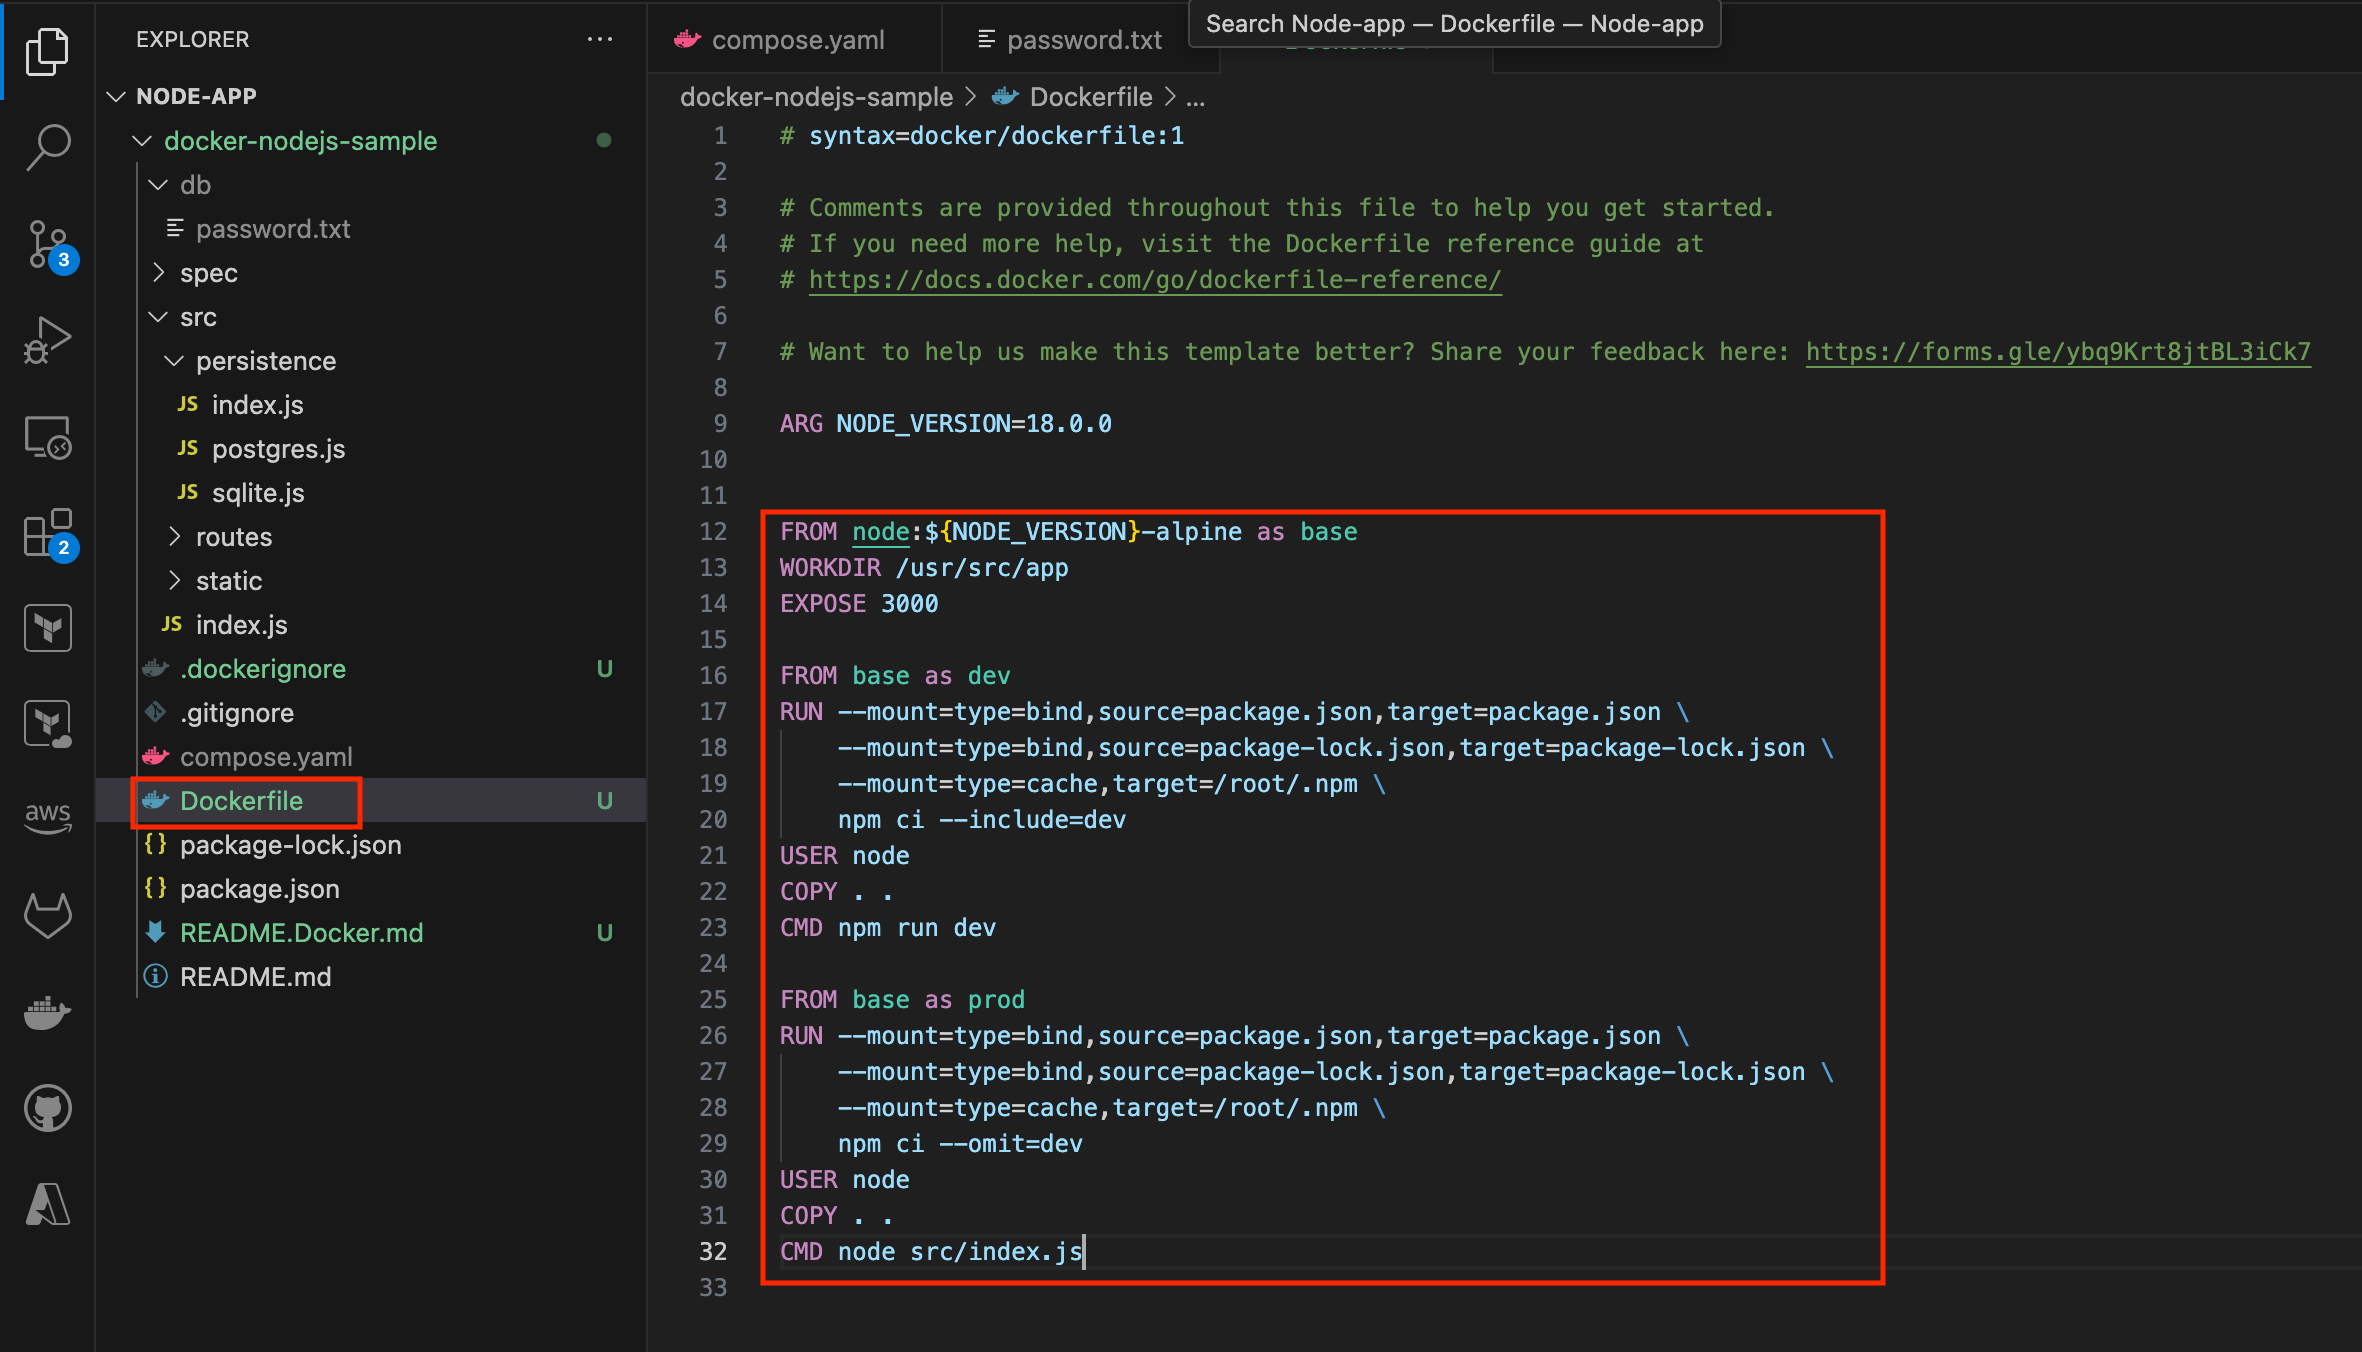Expand the routes folder

(174, 537)
